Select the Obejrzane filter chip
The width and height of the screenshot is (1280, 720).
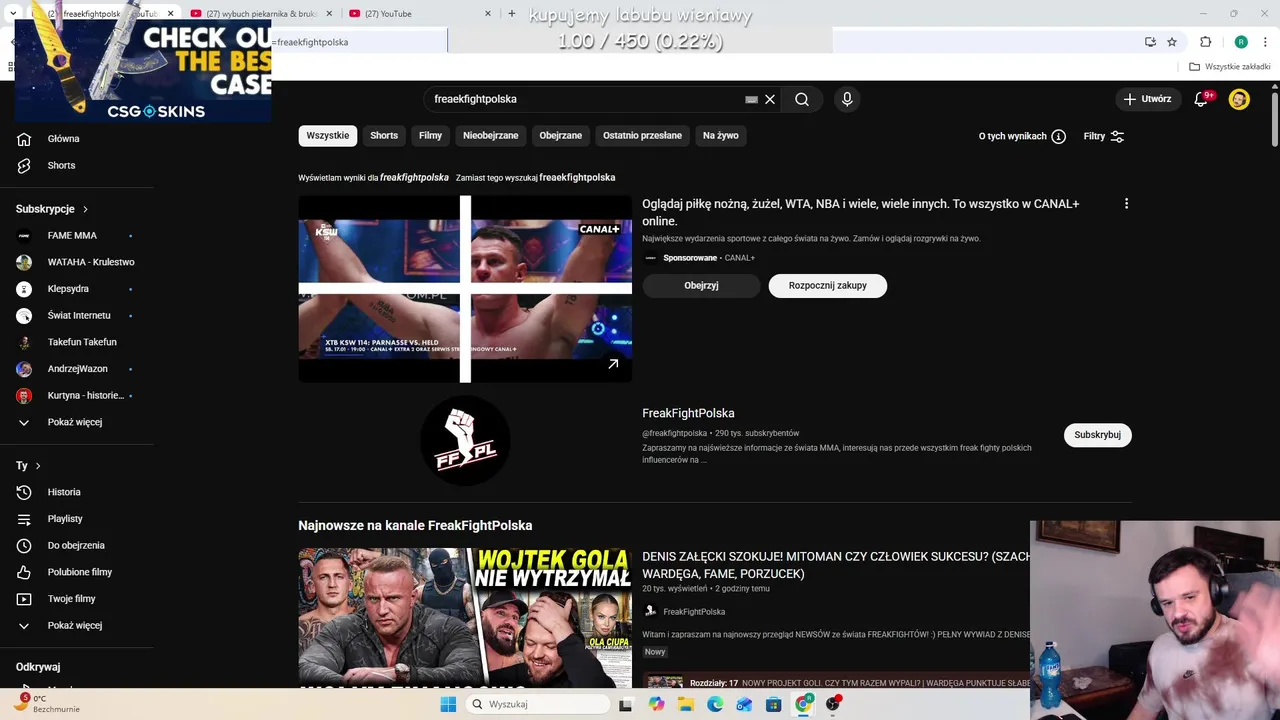point(561,136)
